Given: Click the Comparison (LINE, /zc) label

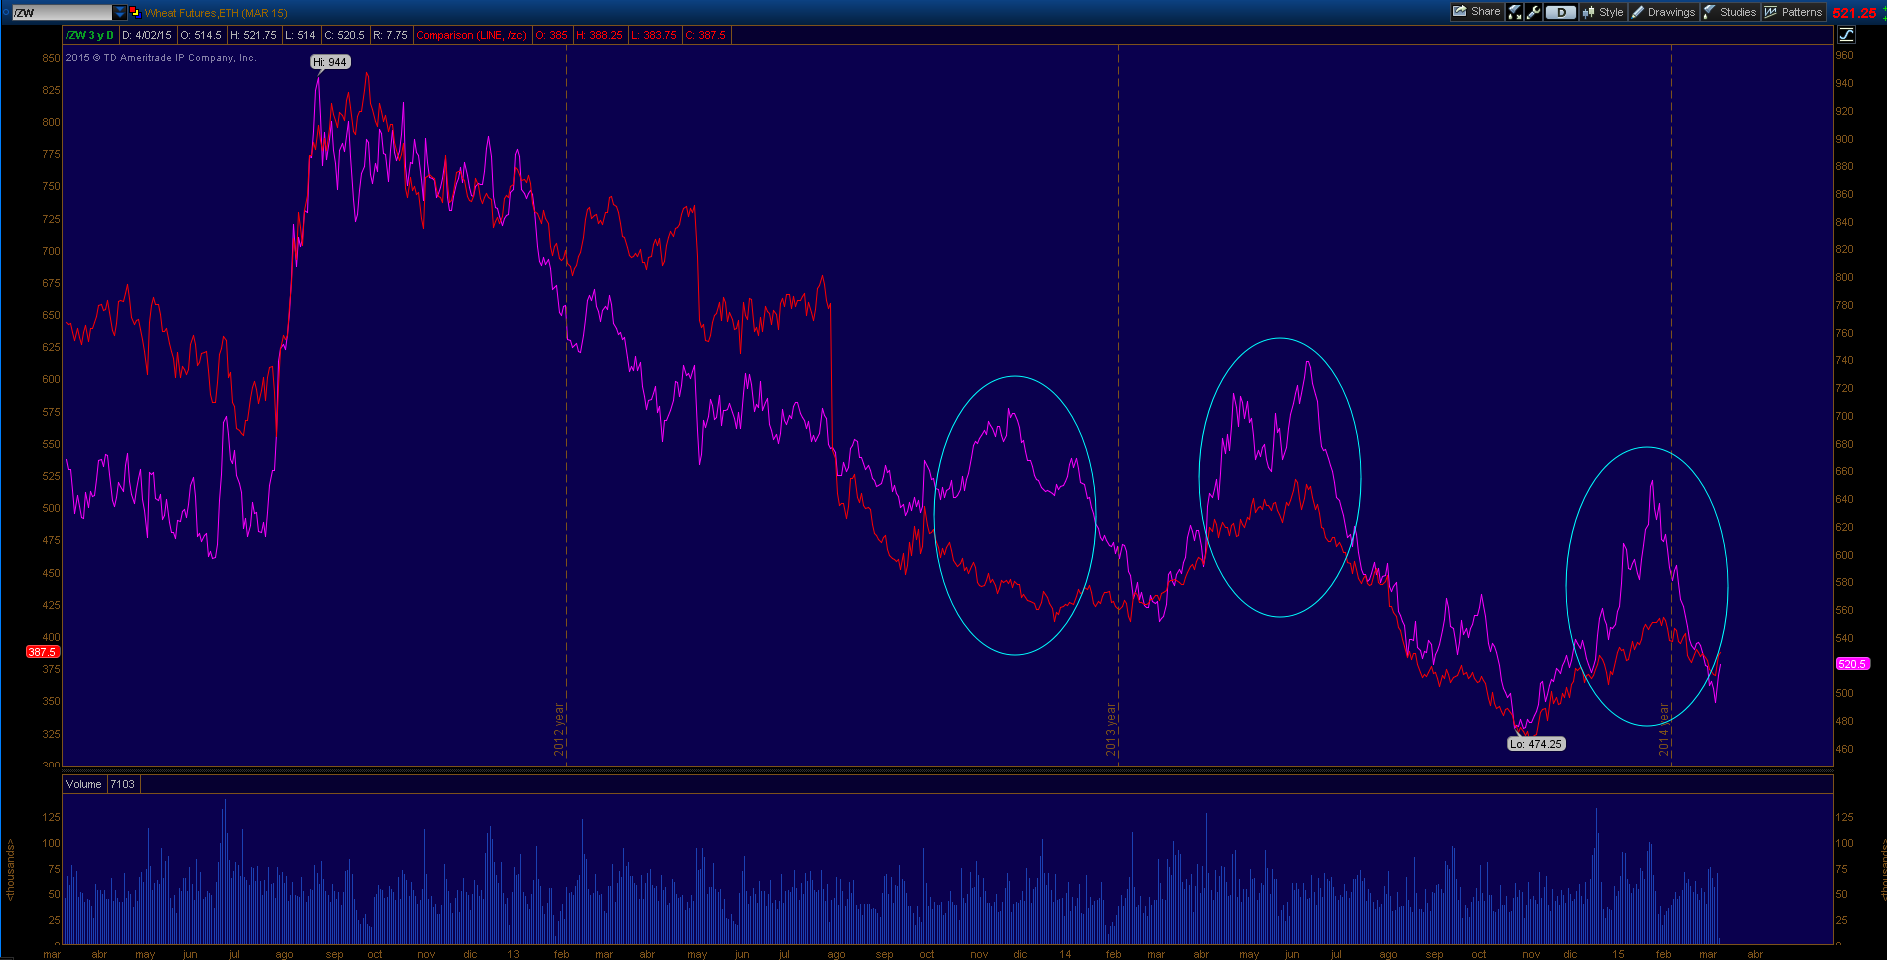Looking at the screenshot, I should (x=471, y=35).
